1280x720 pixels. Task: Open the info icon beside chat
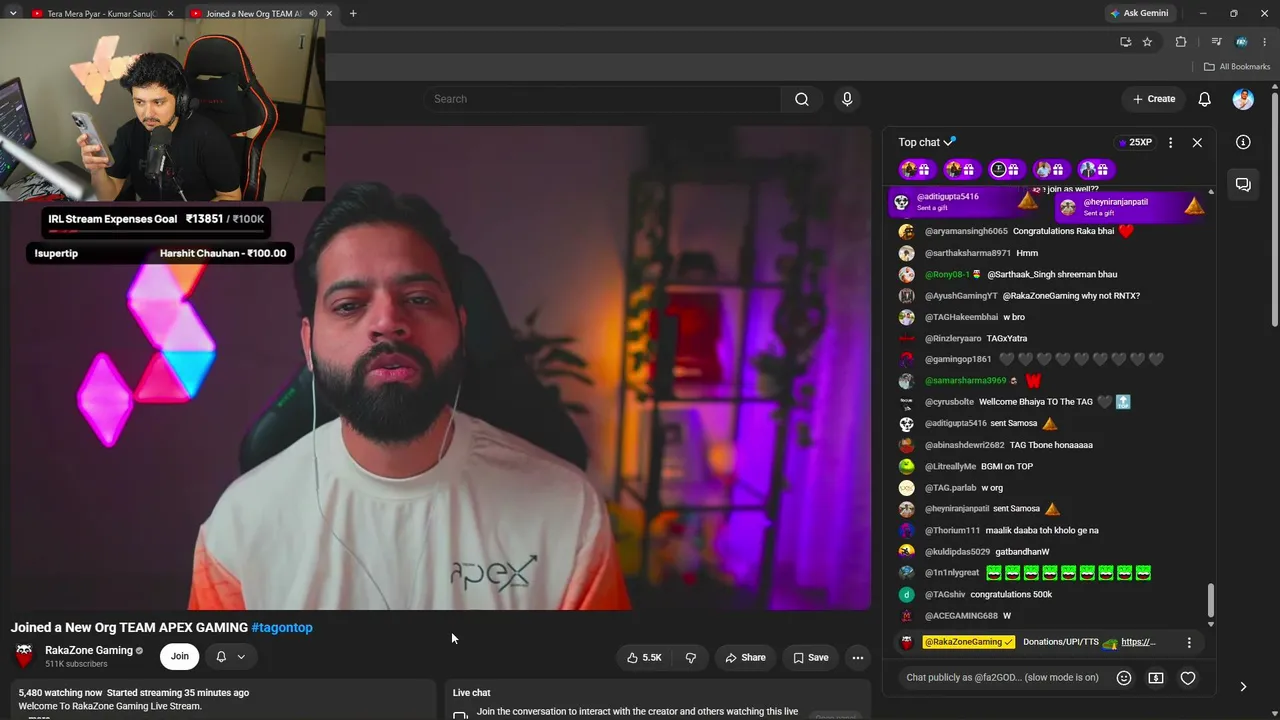pyautogui.click(x=1243, y=142)
